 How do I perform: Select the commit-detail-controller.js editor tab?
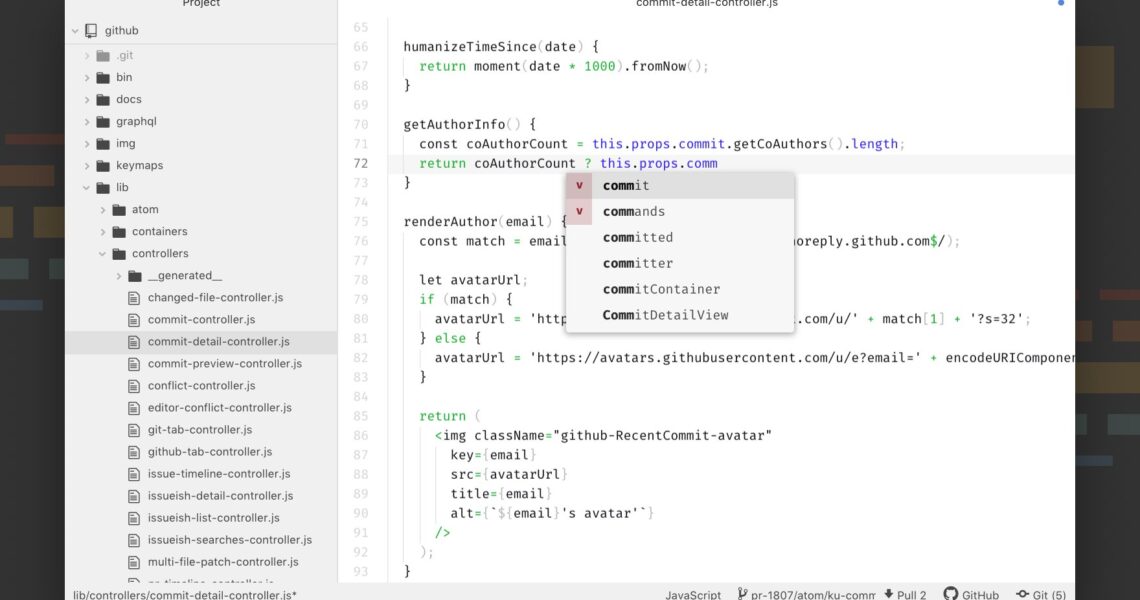pos(706,4)
